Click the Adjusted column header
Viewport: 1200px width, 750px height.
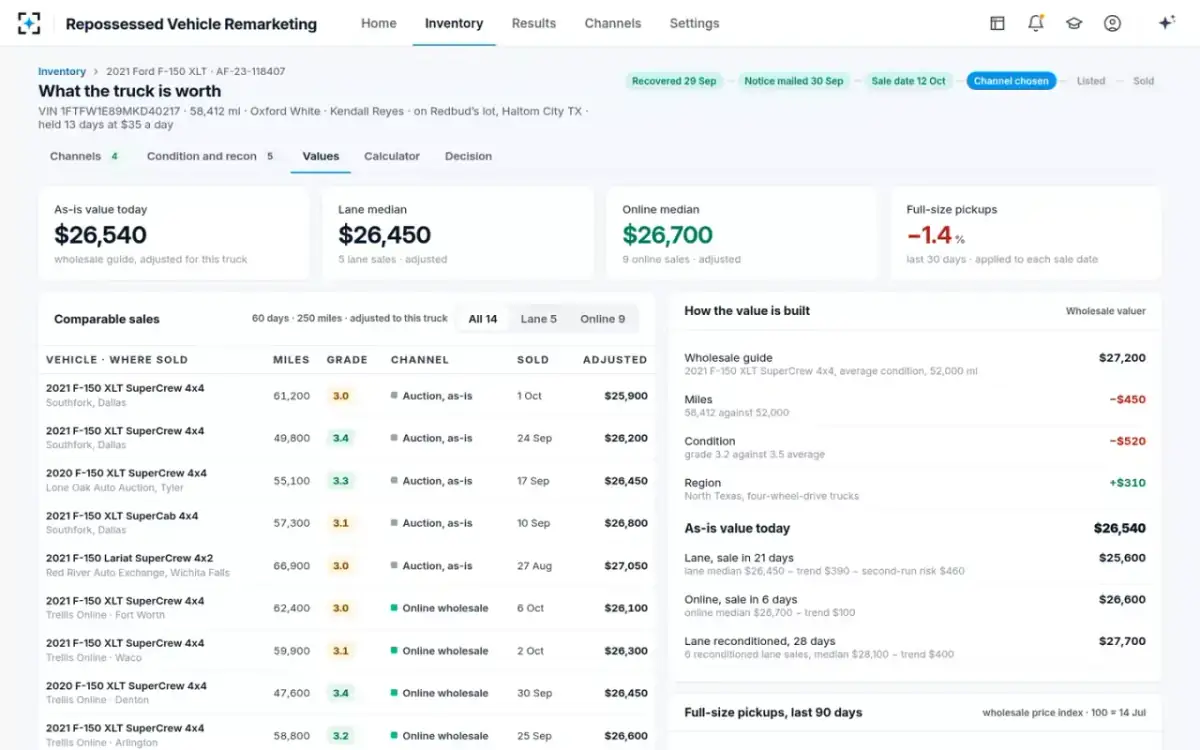[x=615, y=360]
